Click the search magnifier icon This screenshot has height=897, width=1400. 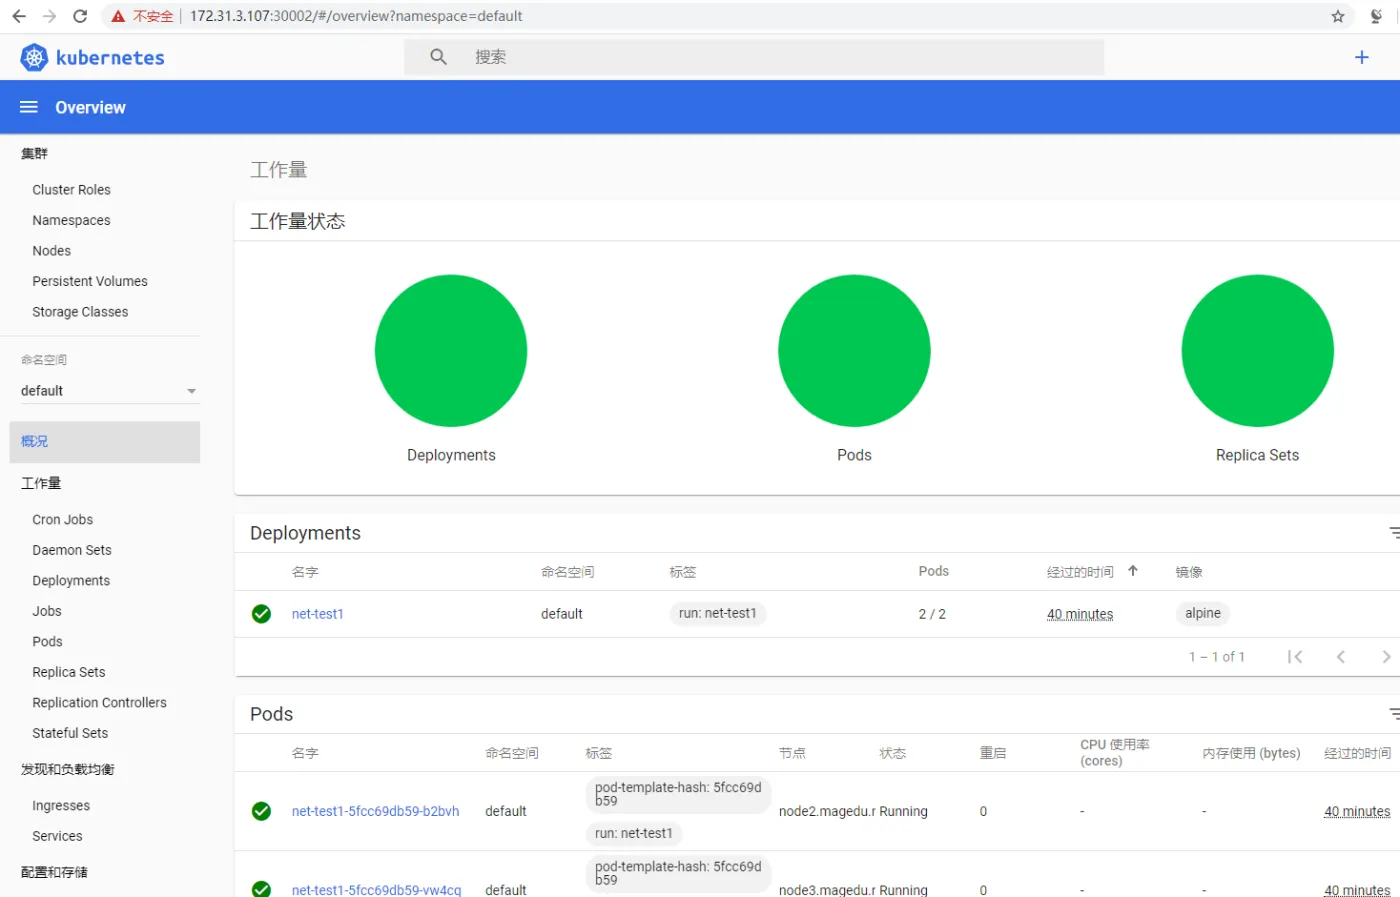(438, 57)
